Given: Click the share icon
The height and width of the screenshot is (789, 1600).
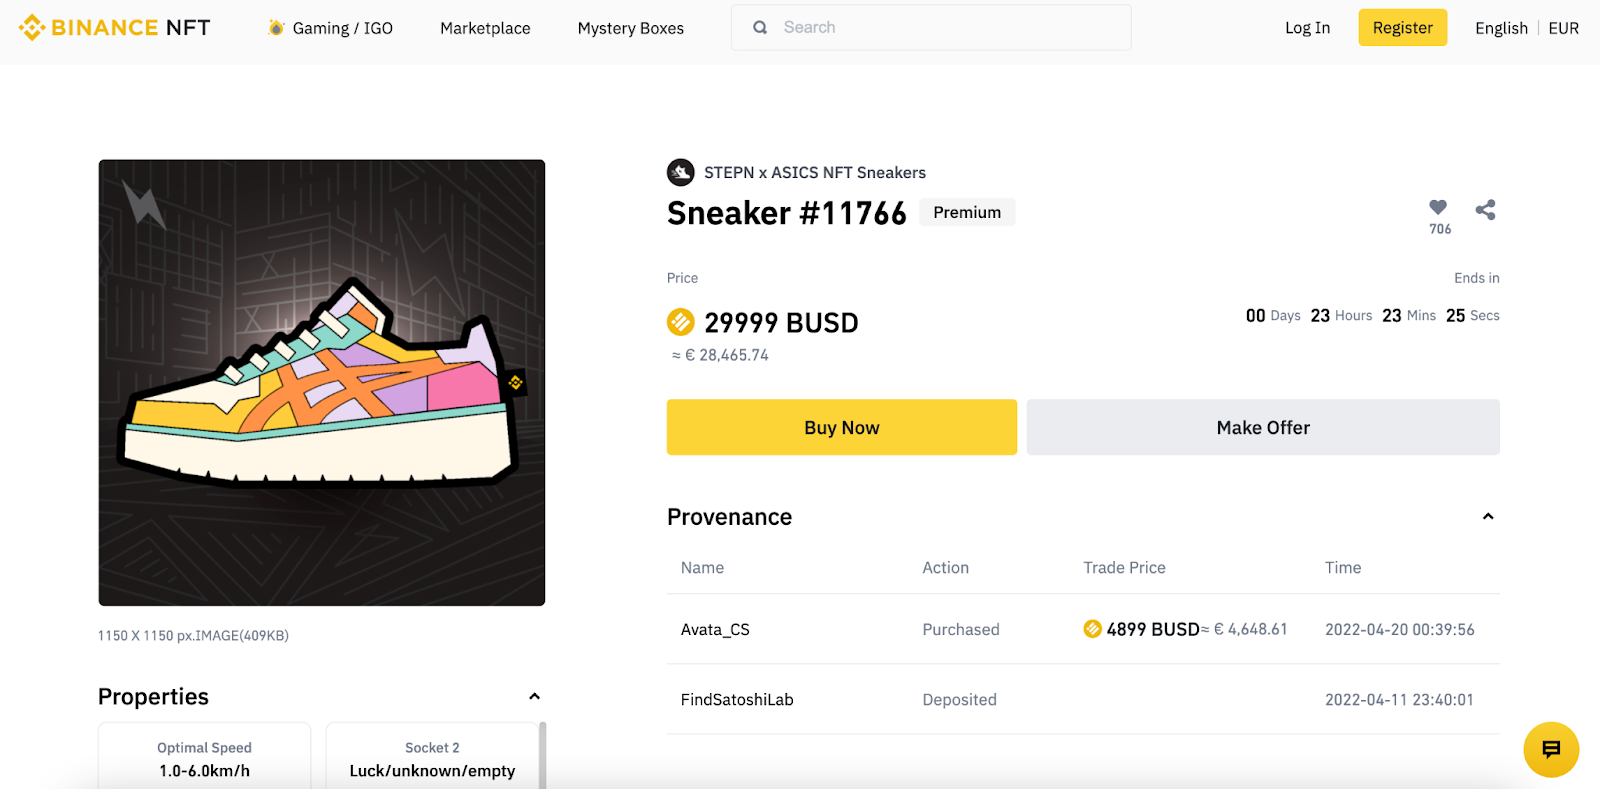Looking at the screenshot, I should (x=1485, y=209).
